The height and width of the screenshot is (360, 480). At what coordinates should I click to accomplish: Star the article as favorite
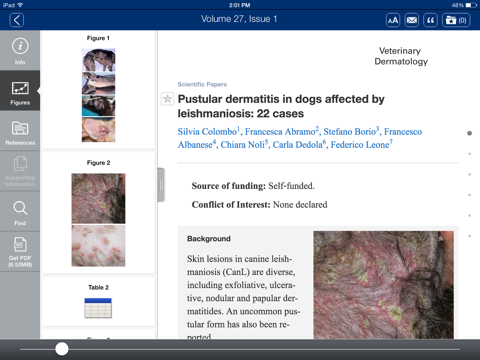(167, 99)
